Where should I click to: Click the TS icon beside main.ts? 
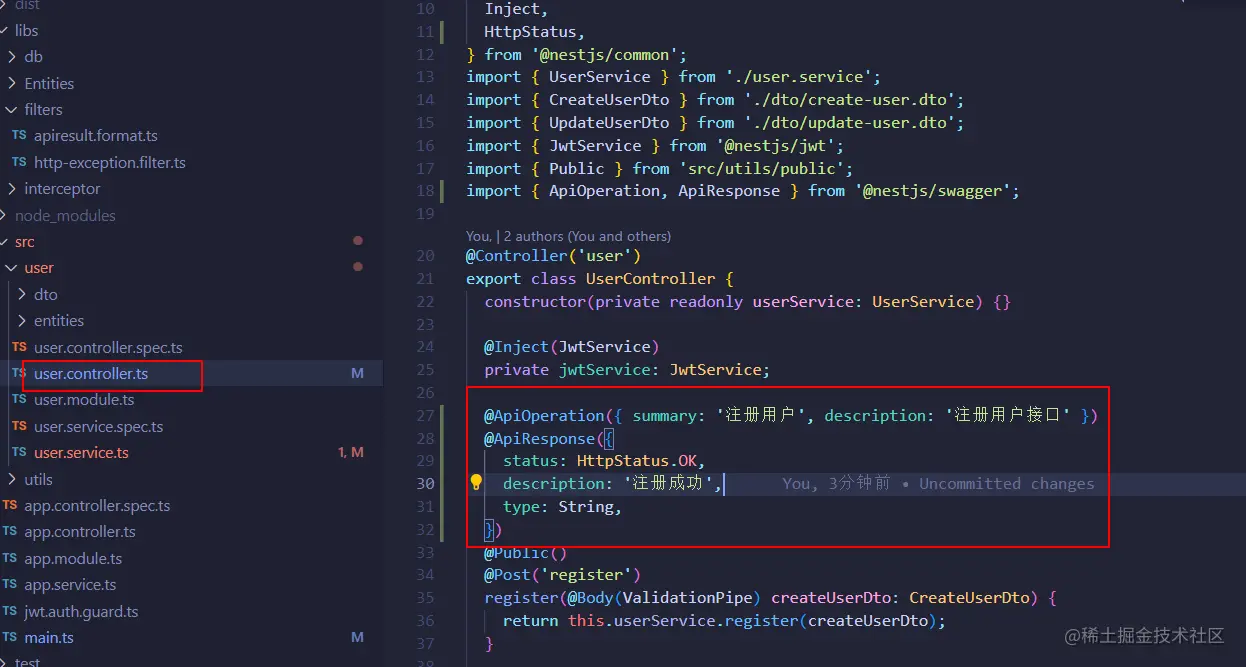pyautogui.click(x=9, y=637)
